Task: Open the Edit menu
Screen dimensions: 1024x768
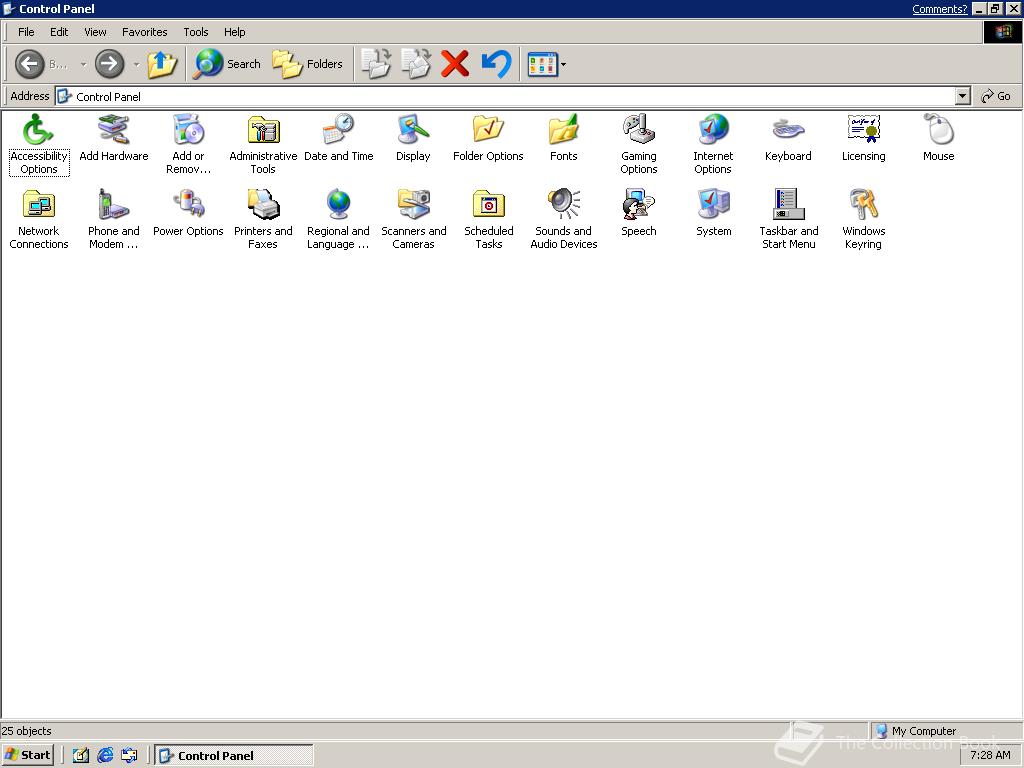Action: pyautogui.click(x=59, y=32)
